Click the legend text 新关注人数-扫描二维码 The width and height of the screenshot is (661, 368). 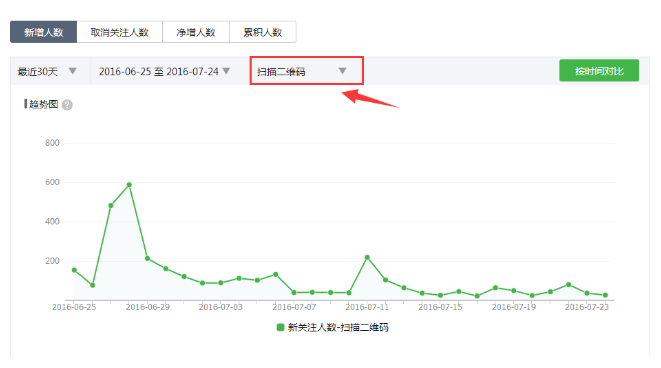click(x=338, y=327)
